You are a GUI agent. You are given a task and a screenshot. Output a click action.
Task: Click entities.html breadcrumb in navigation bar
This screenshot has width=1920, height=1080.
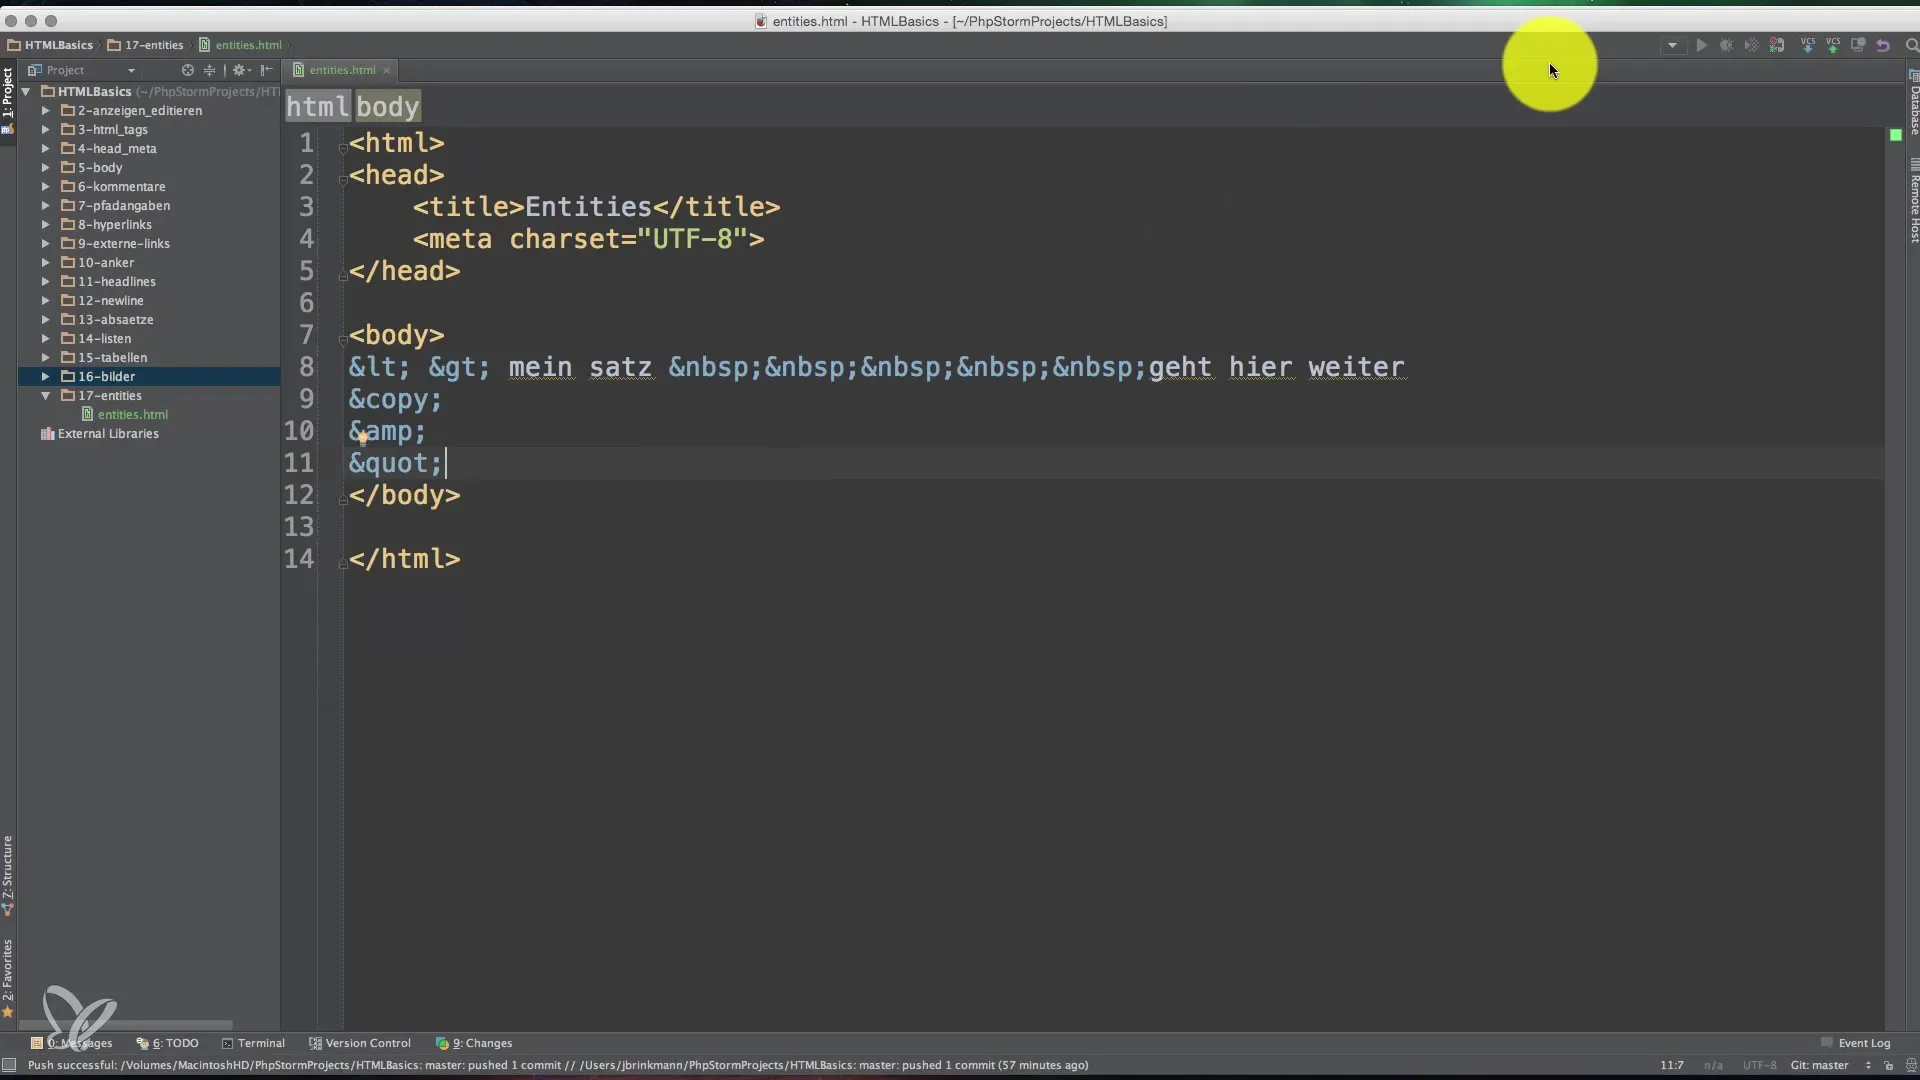click(240, 45)
